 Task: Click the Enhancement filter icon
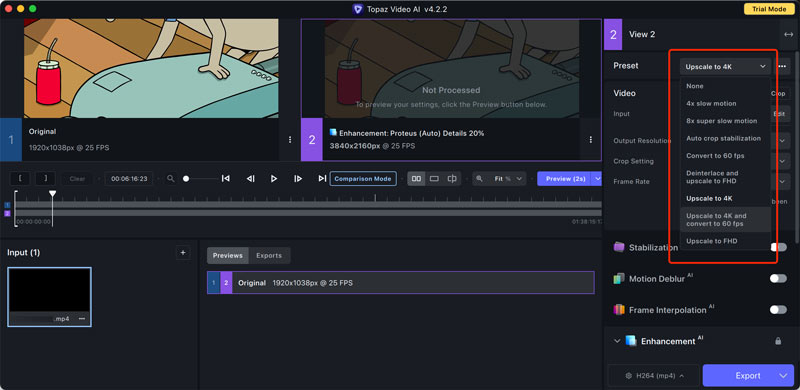631,341
